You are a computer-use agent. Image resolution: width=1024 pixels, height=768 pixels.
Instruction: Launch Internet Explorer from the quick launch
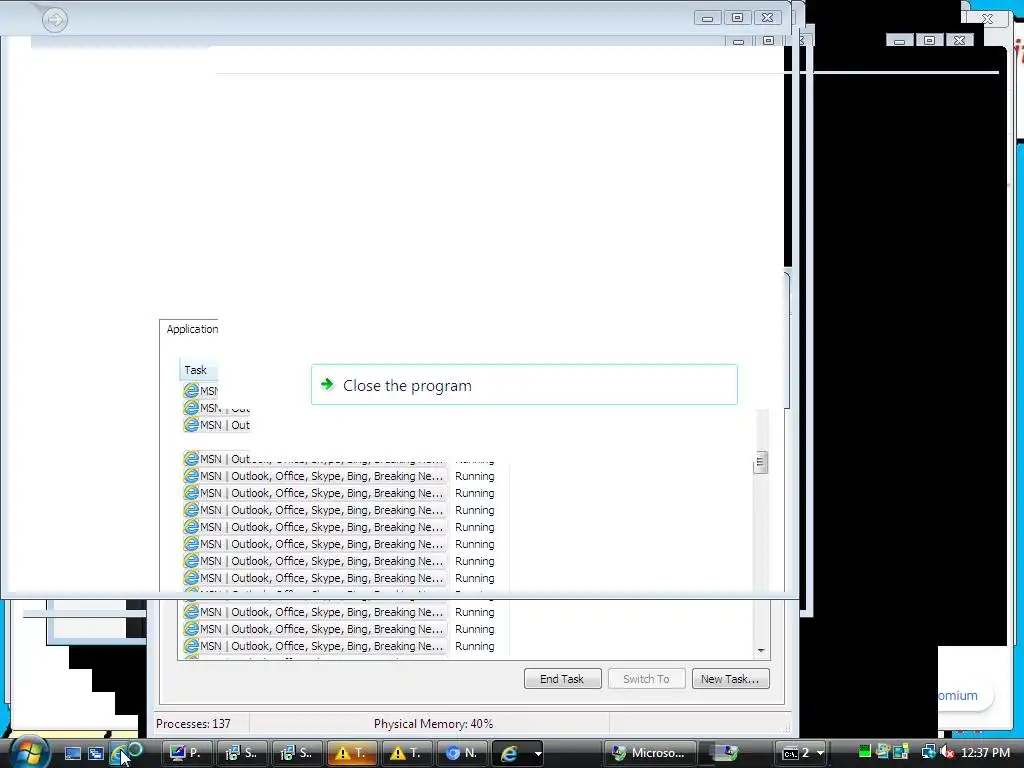pyautogui.click(x=118, y=753)
